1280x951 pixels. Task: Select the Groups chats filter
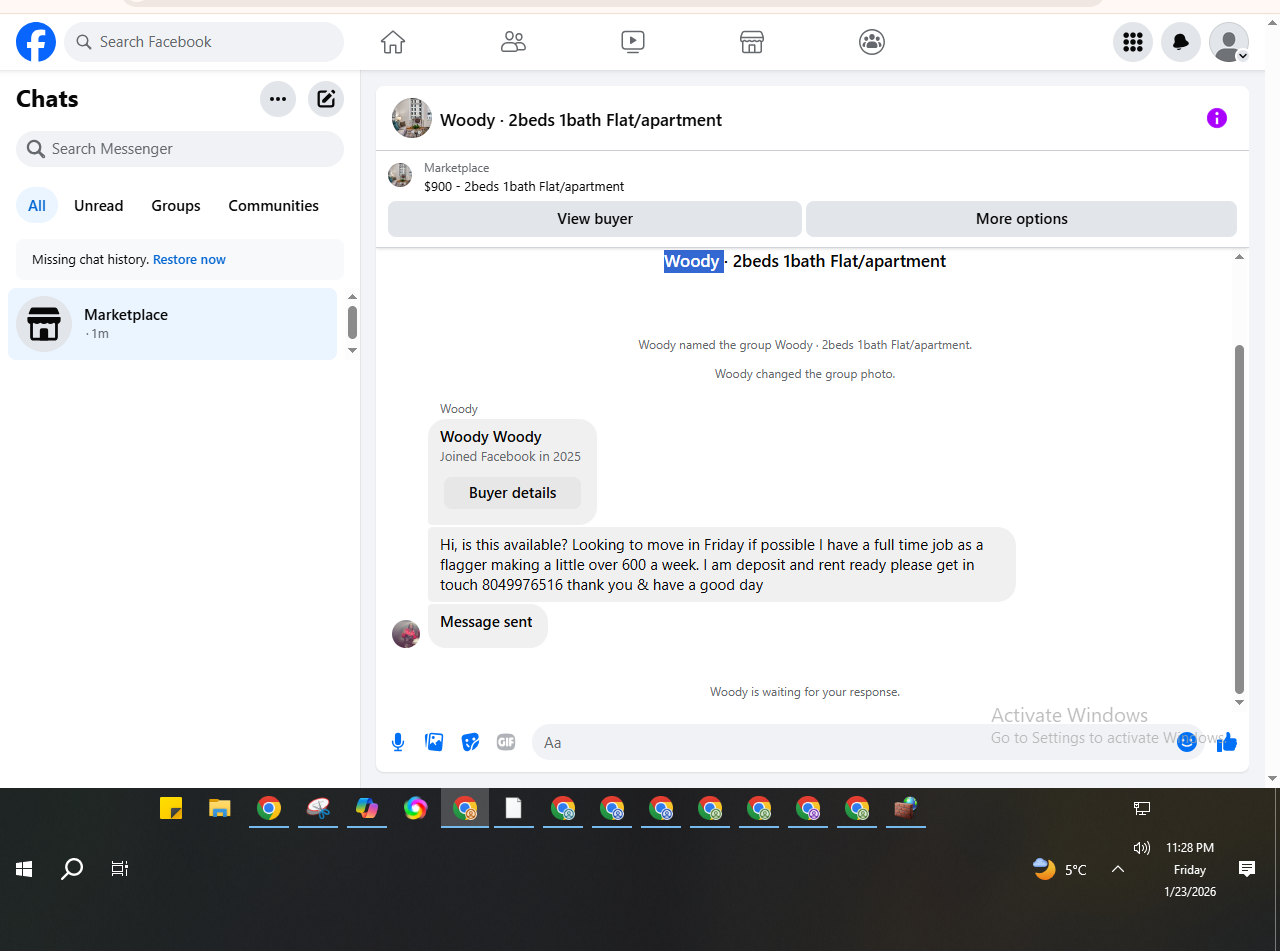pos(176,206)
